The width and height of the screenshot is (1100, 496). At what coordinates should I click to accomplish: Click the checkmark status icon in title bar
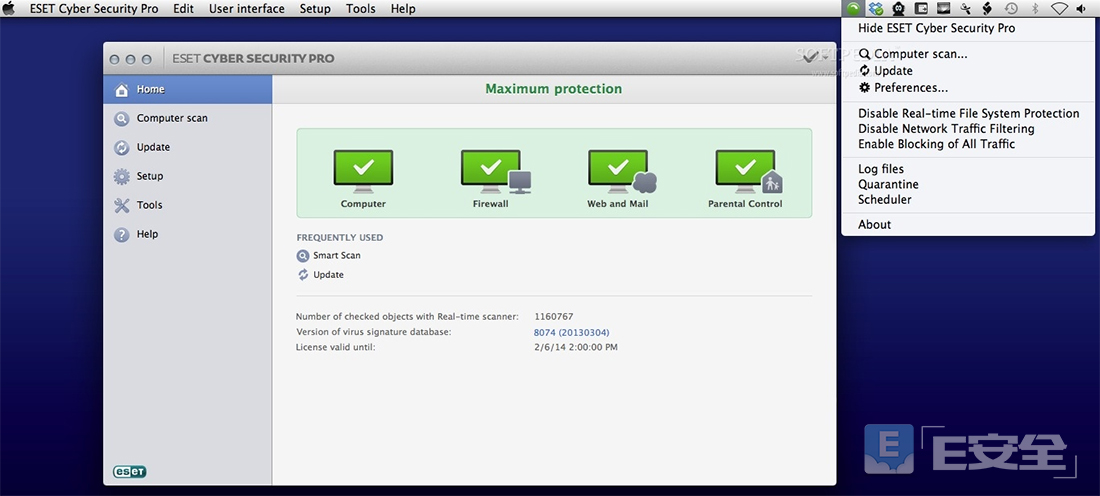[810, 57]
